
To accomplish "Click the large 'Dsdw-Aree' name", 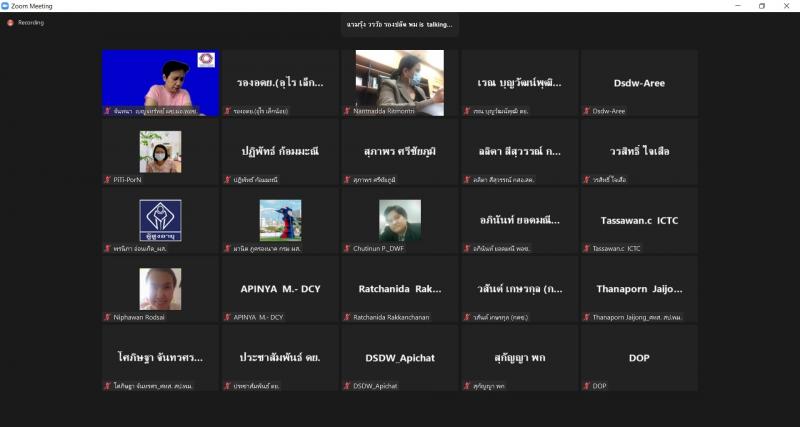I will pyautogui.click(x=639, y=83).
